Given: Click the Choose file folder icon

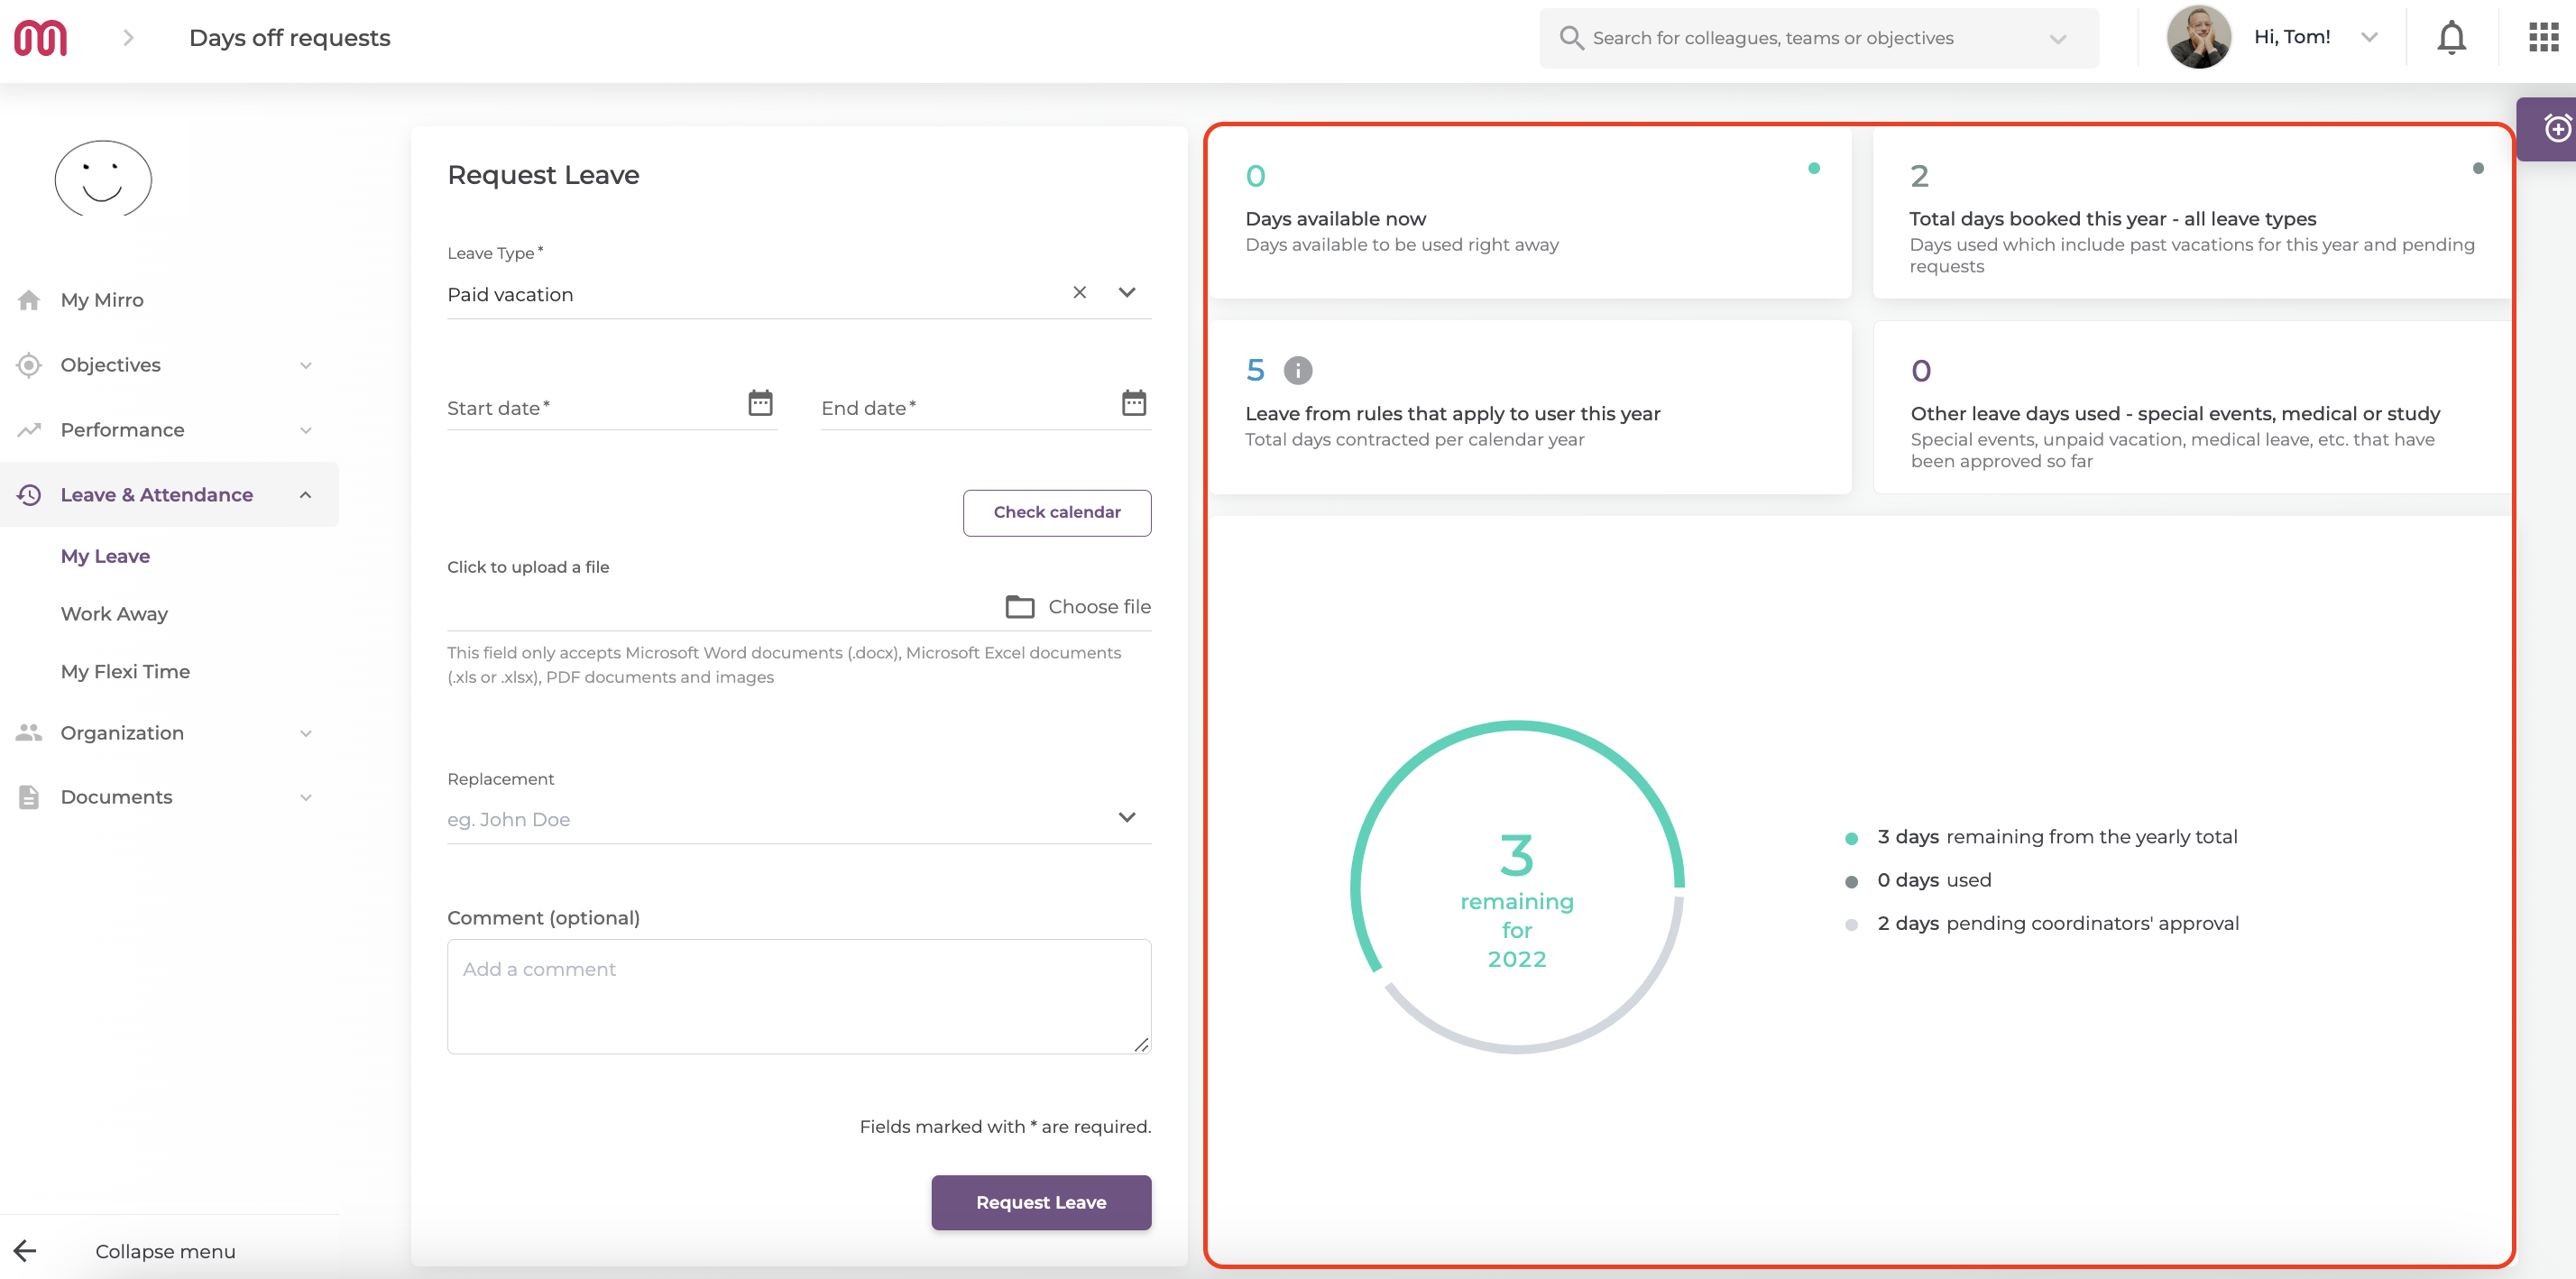Looking at the screenshot, I should pyautogui.click(x=1019, y=607).
